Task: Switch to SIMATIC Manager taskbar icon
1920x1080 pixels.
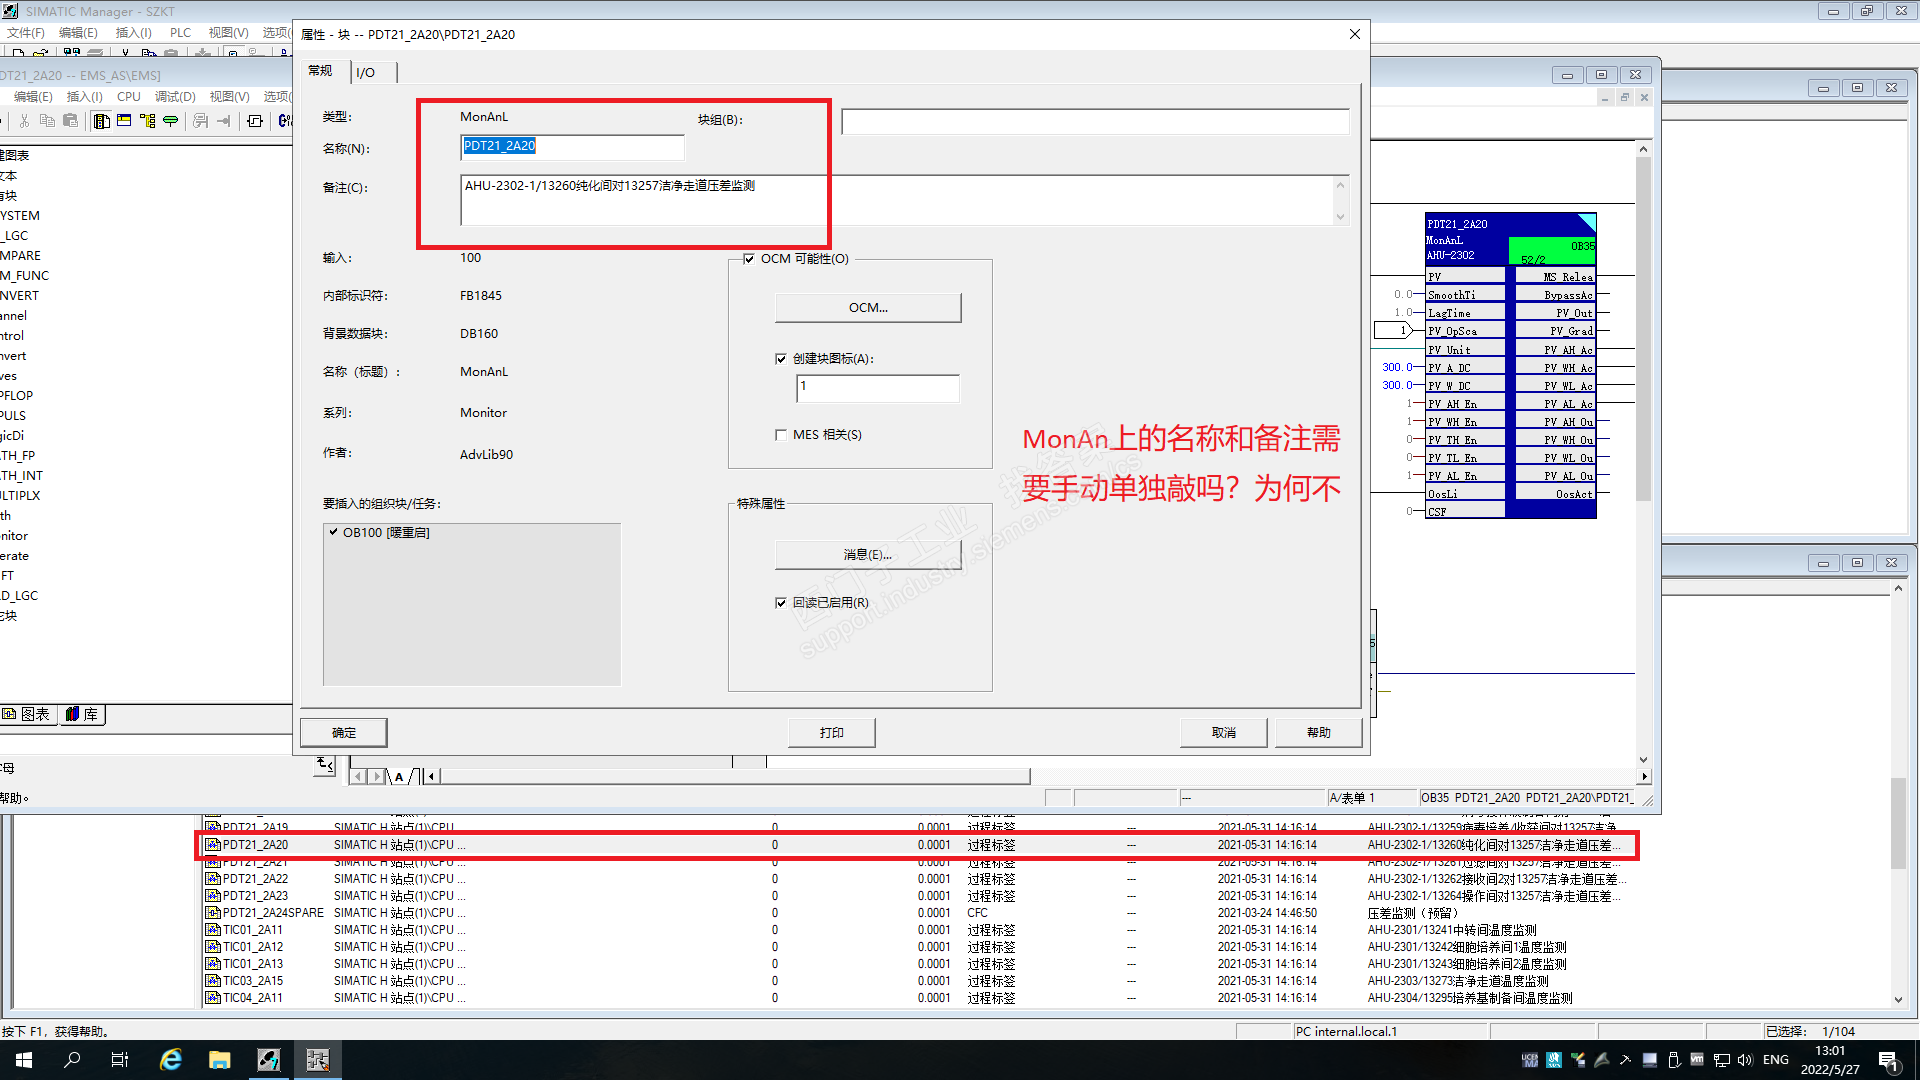Action: click(269, 1060)
